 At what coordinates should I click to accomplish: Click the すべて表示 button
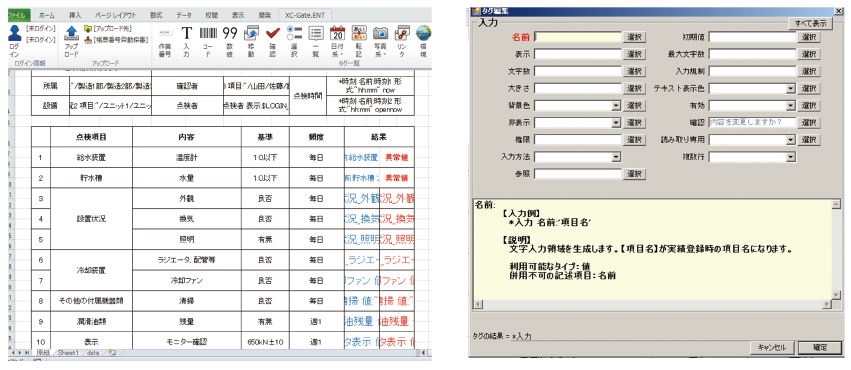[810, 24]
